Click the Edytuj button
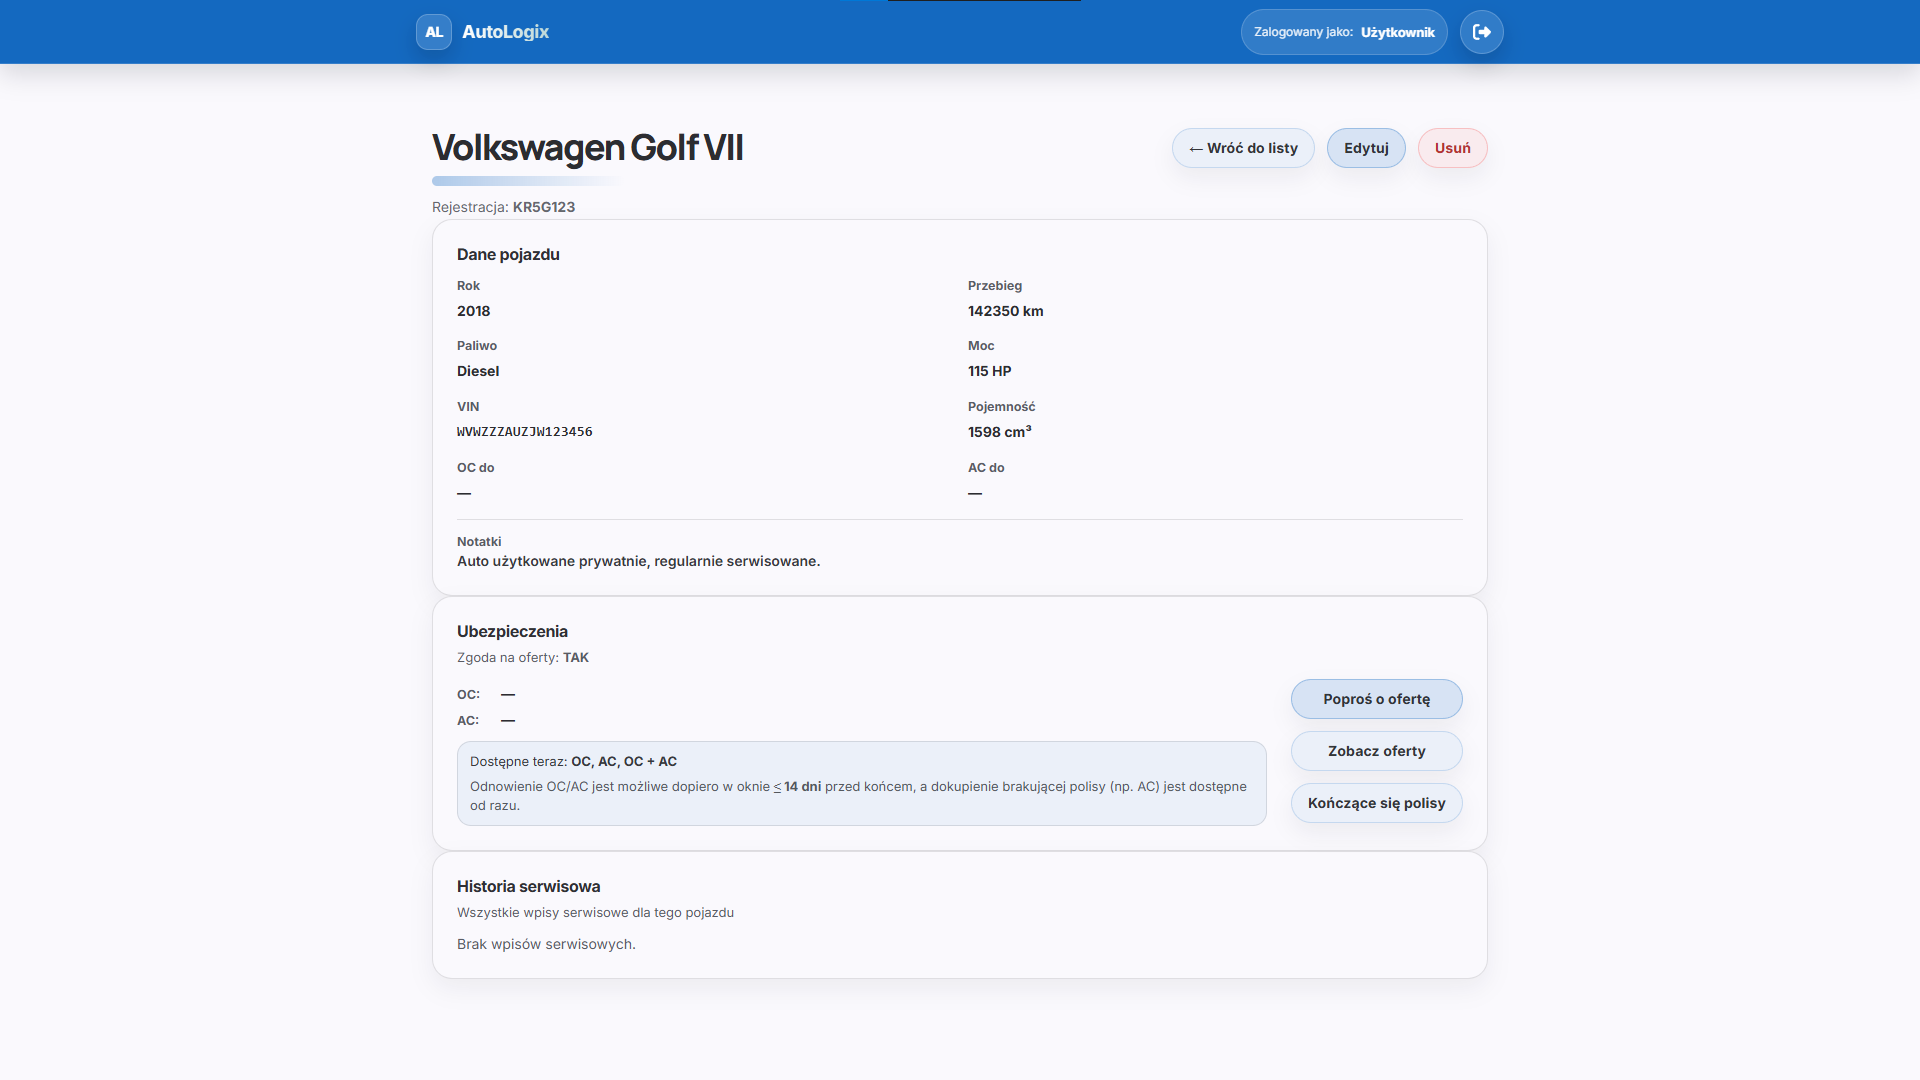The width and height of the screenshot is (1920, 1080). pyautogui.click(x=1366, y=148)
